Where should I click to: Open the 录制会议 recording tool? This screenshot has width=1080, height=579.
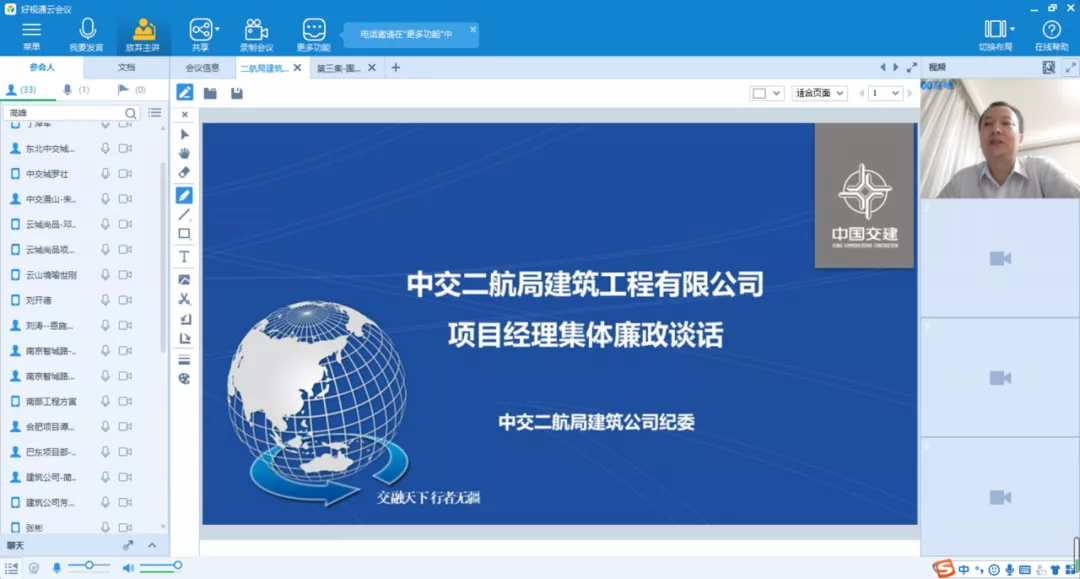tap(256, 30)
